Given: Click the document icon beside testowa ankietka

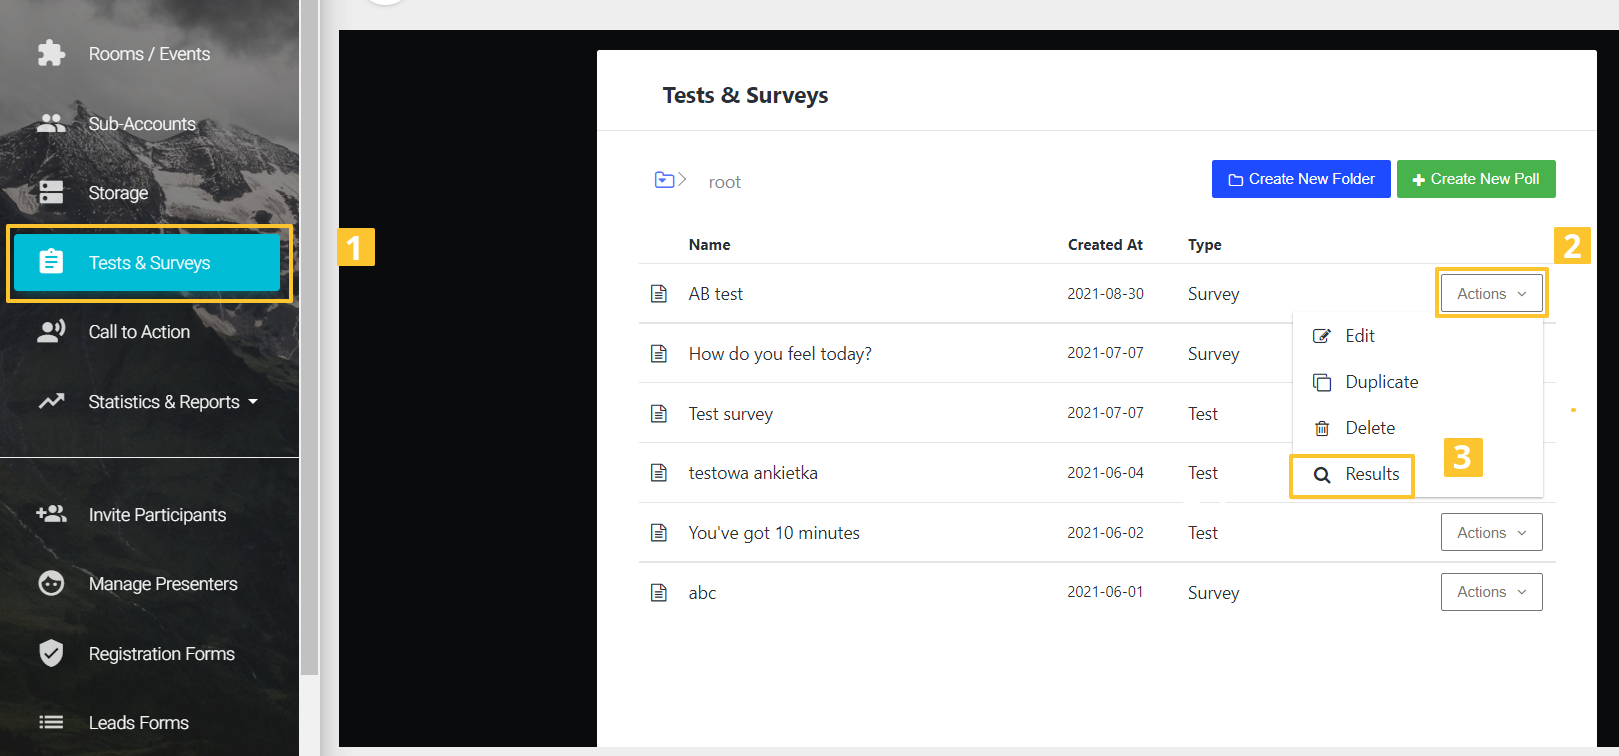Looking at the screenshot, I should tap(659, 472).
